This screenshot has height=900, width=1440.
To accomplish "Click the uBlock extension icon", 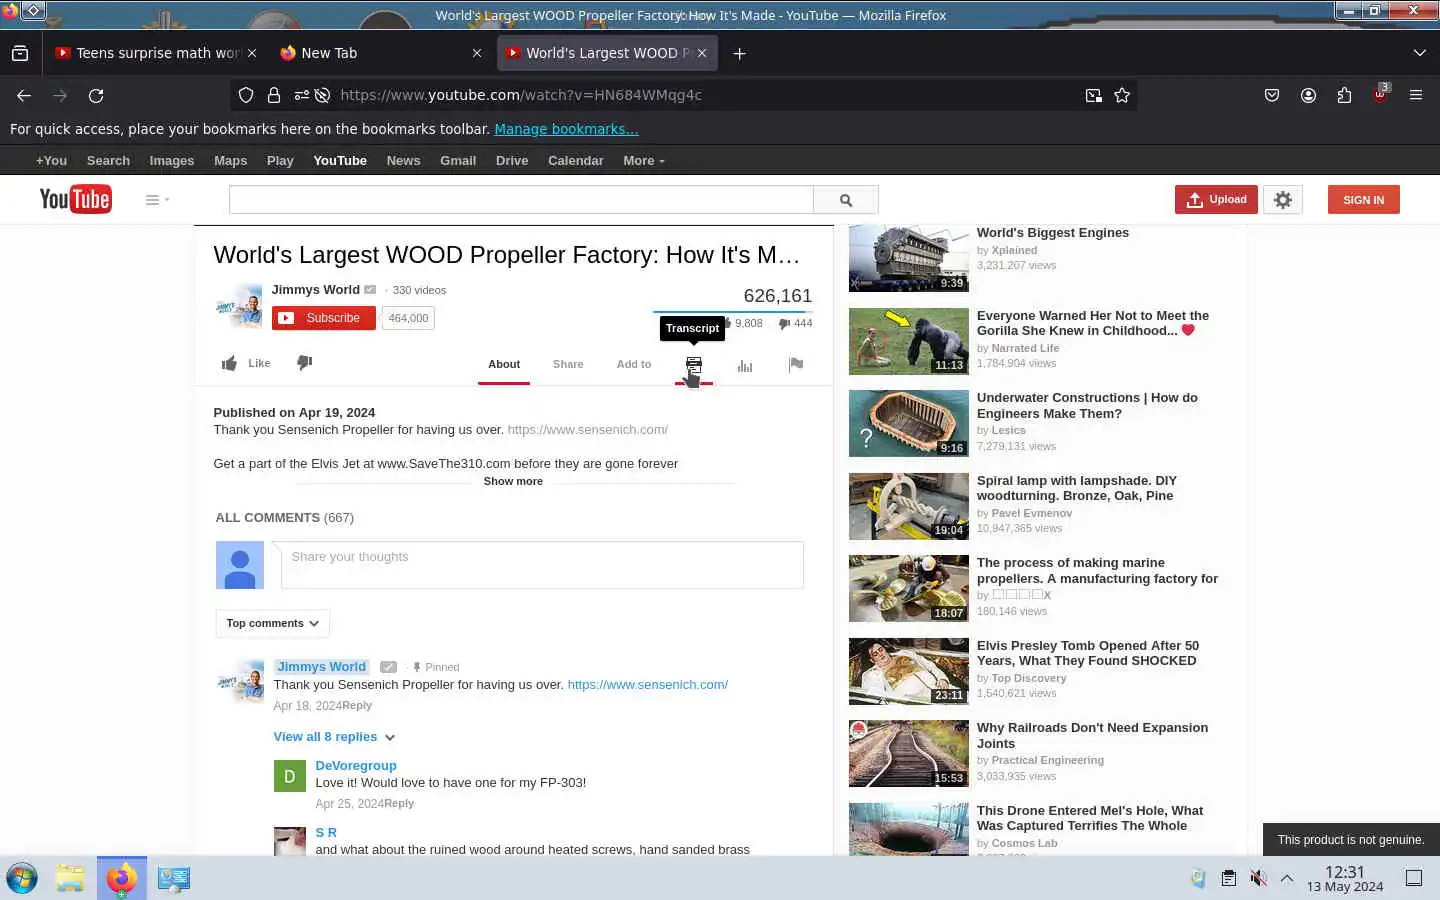I will pyautogui.click(x=1380, y=94).
